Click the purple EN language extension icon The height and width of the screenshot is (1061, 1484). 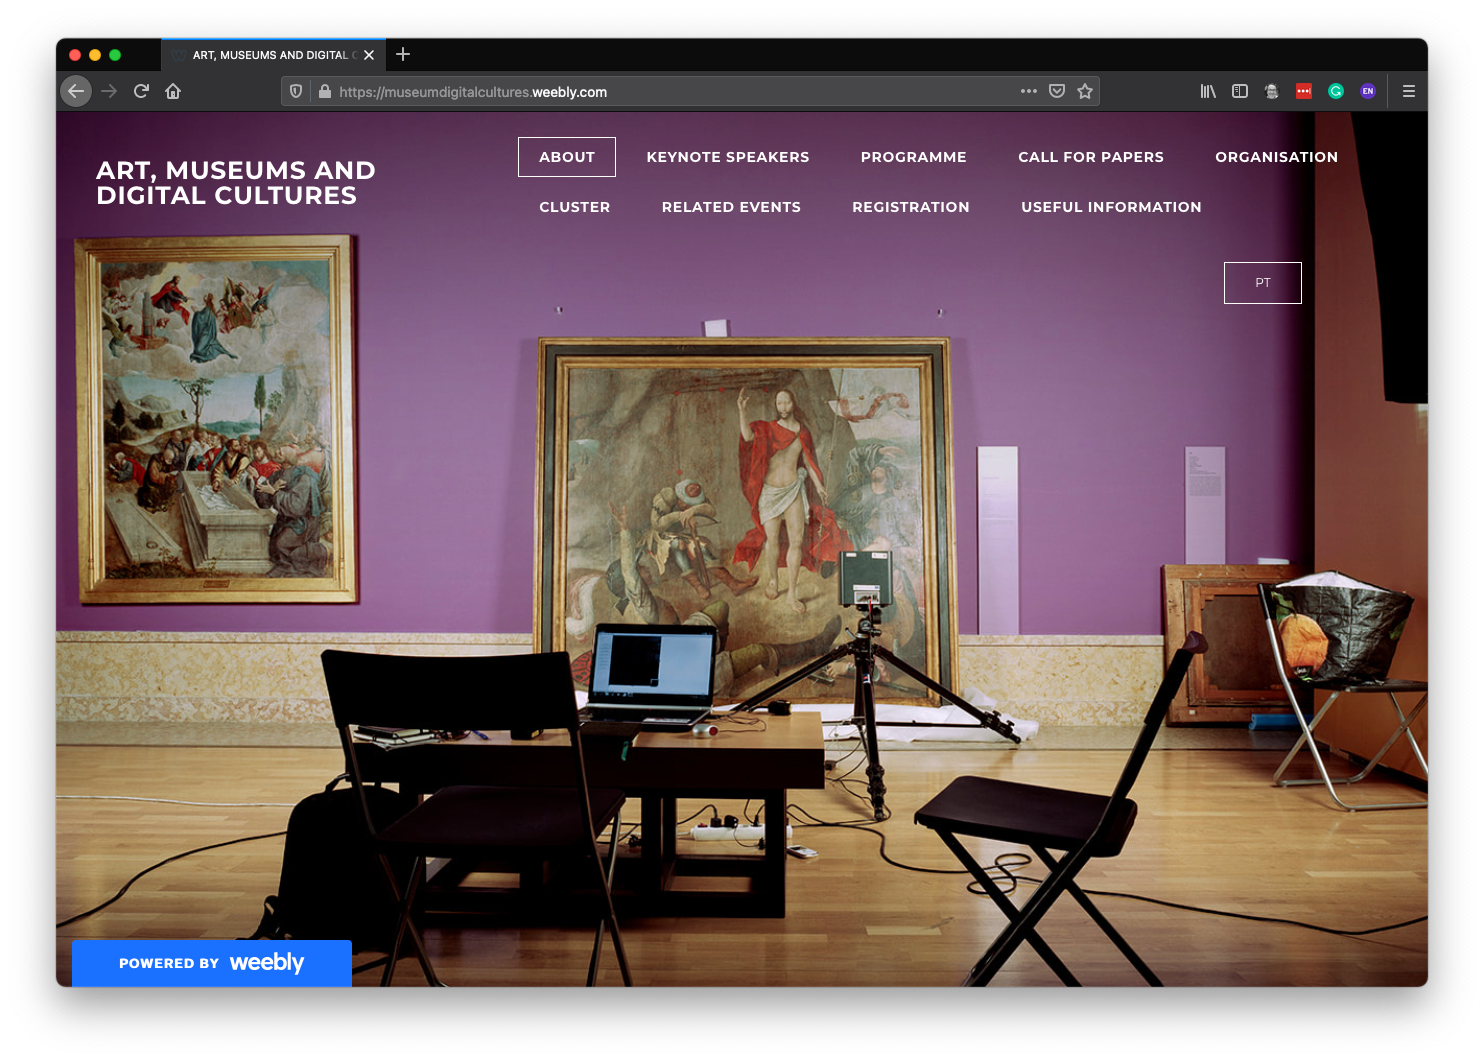coord(1368,91)
